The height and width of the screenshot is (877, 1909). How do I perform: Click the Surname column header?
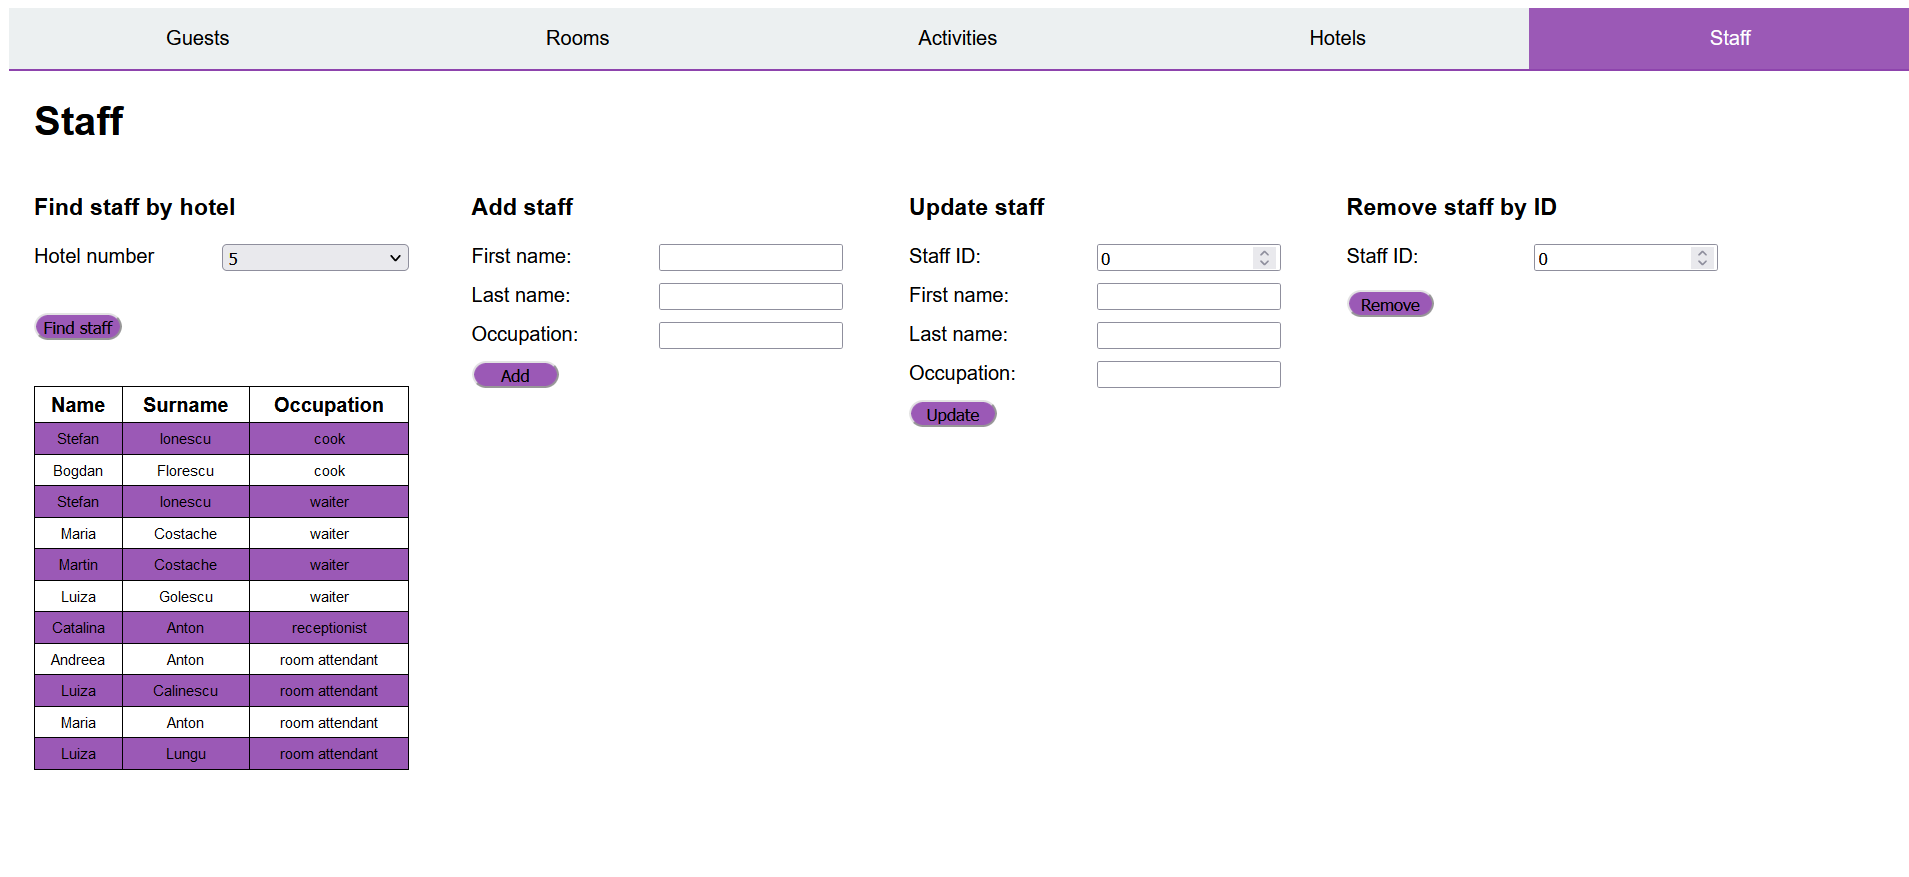coord(186,405)
